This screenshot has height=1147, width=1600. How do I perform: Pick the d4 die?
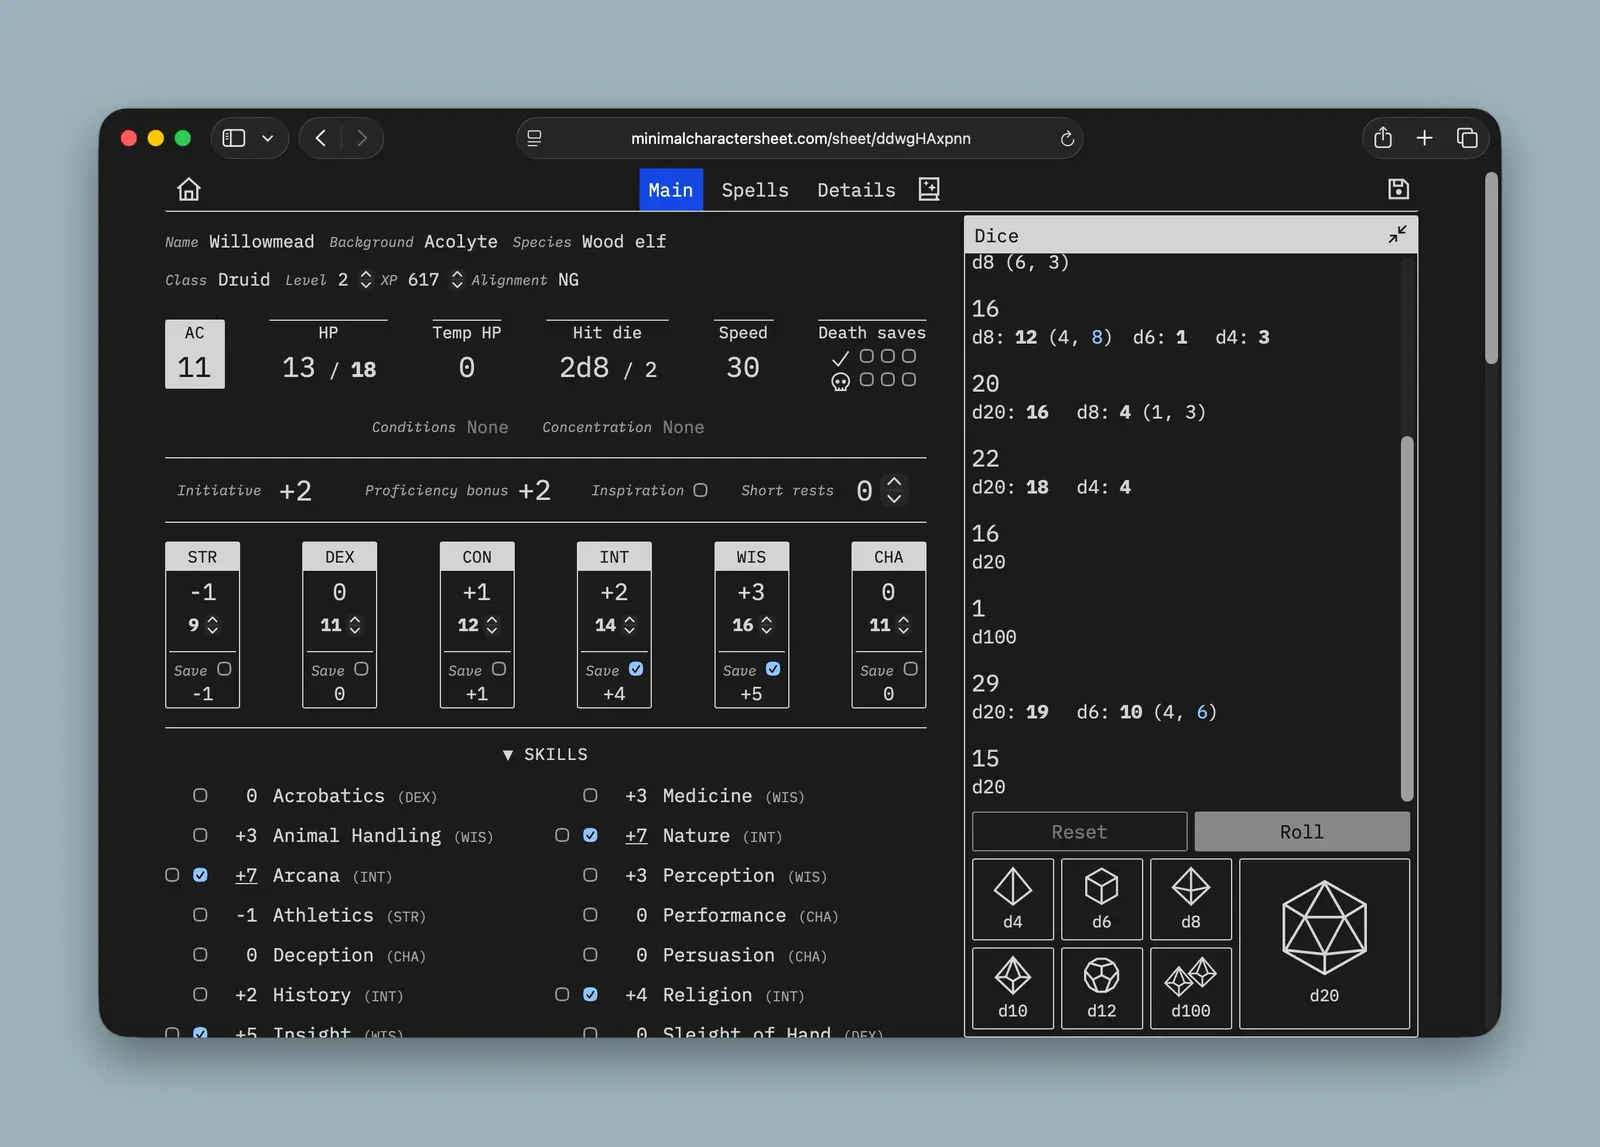tap(1012, 898)
